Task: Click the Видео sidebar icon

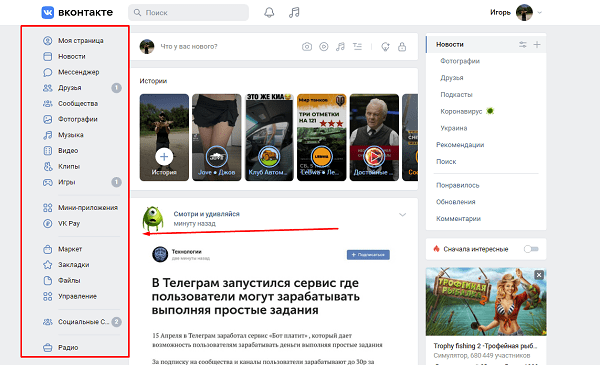Action: 47,150
